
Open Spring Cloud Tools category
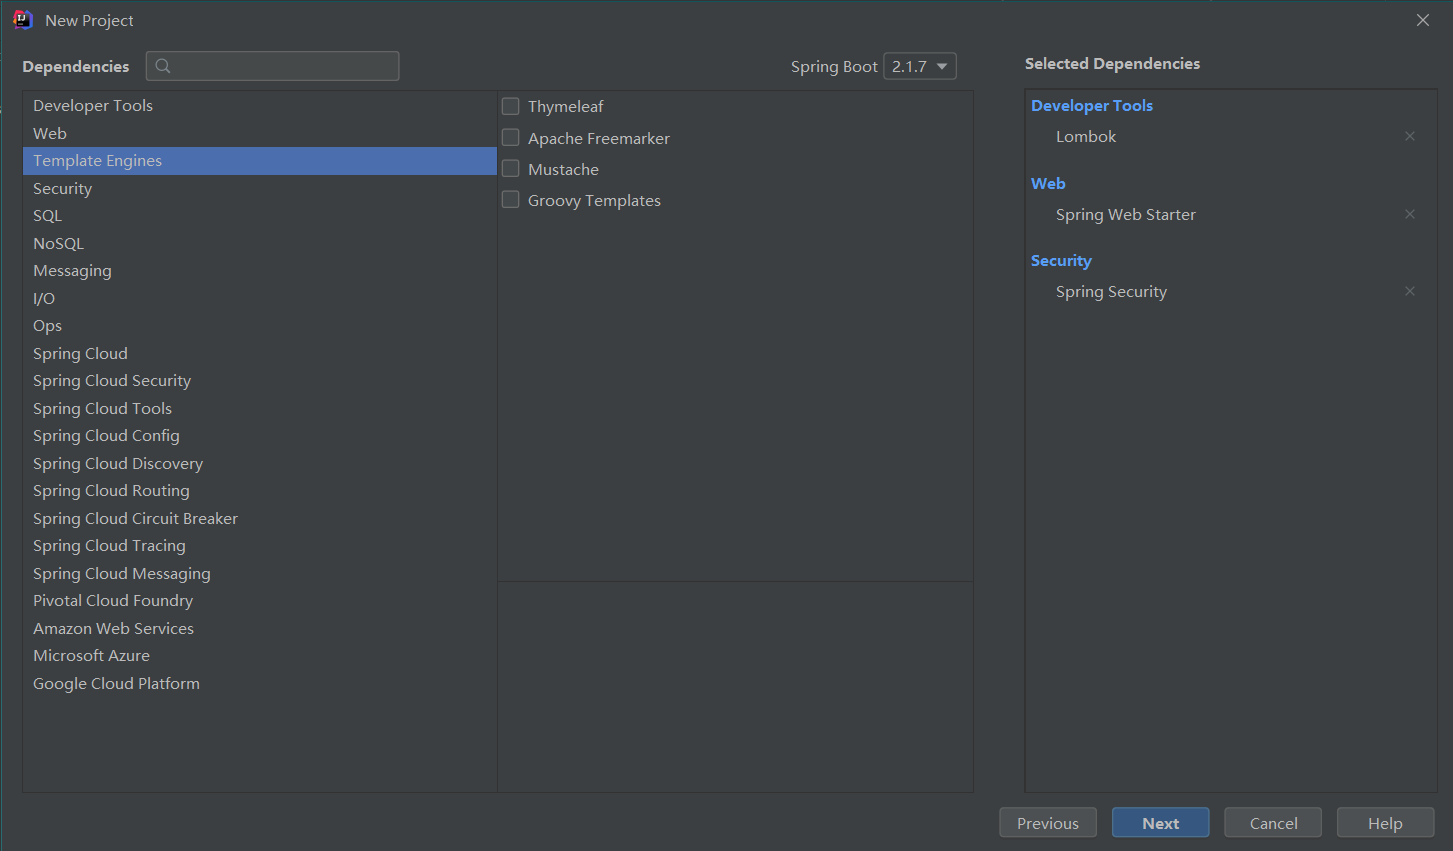click(x=260, y=408)
